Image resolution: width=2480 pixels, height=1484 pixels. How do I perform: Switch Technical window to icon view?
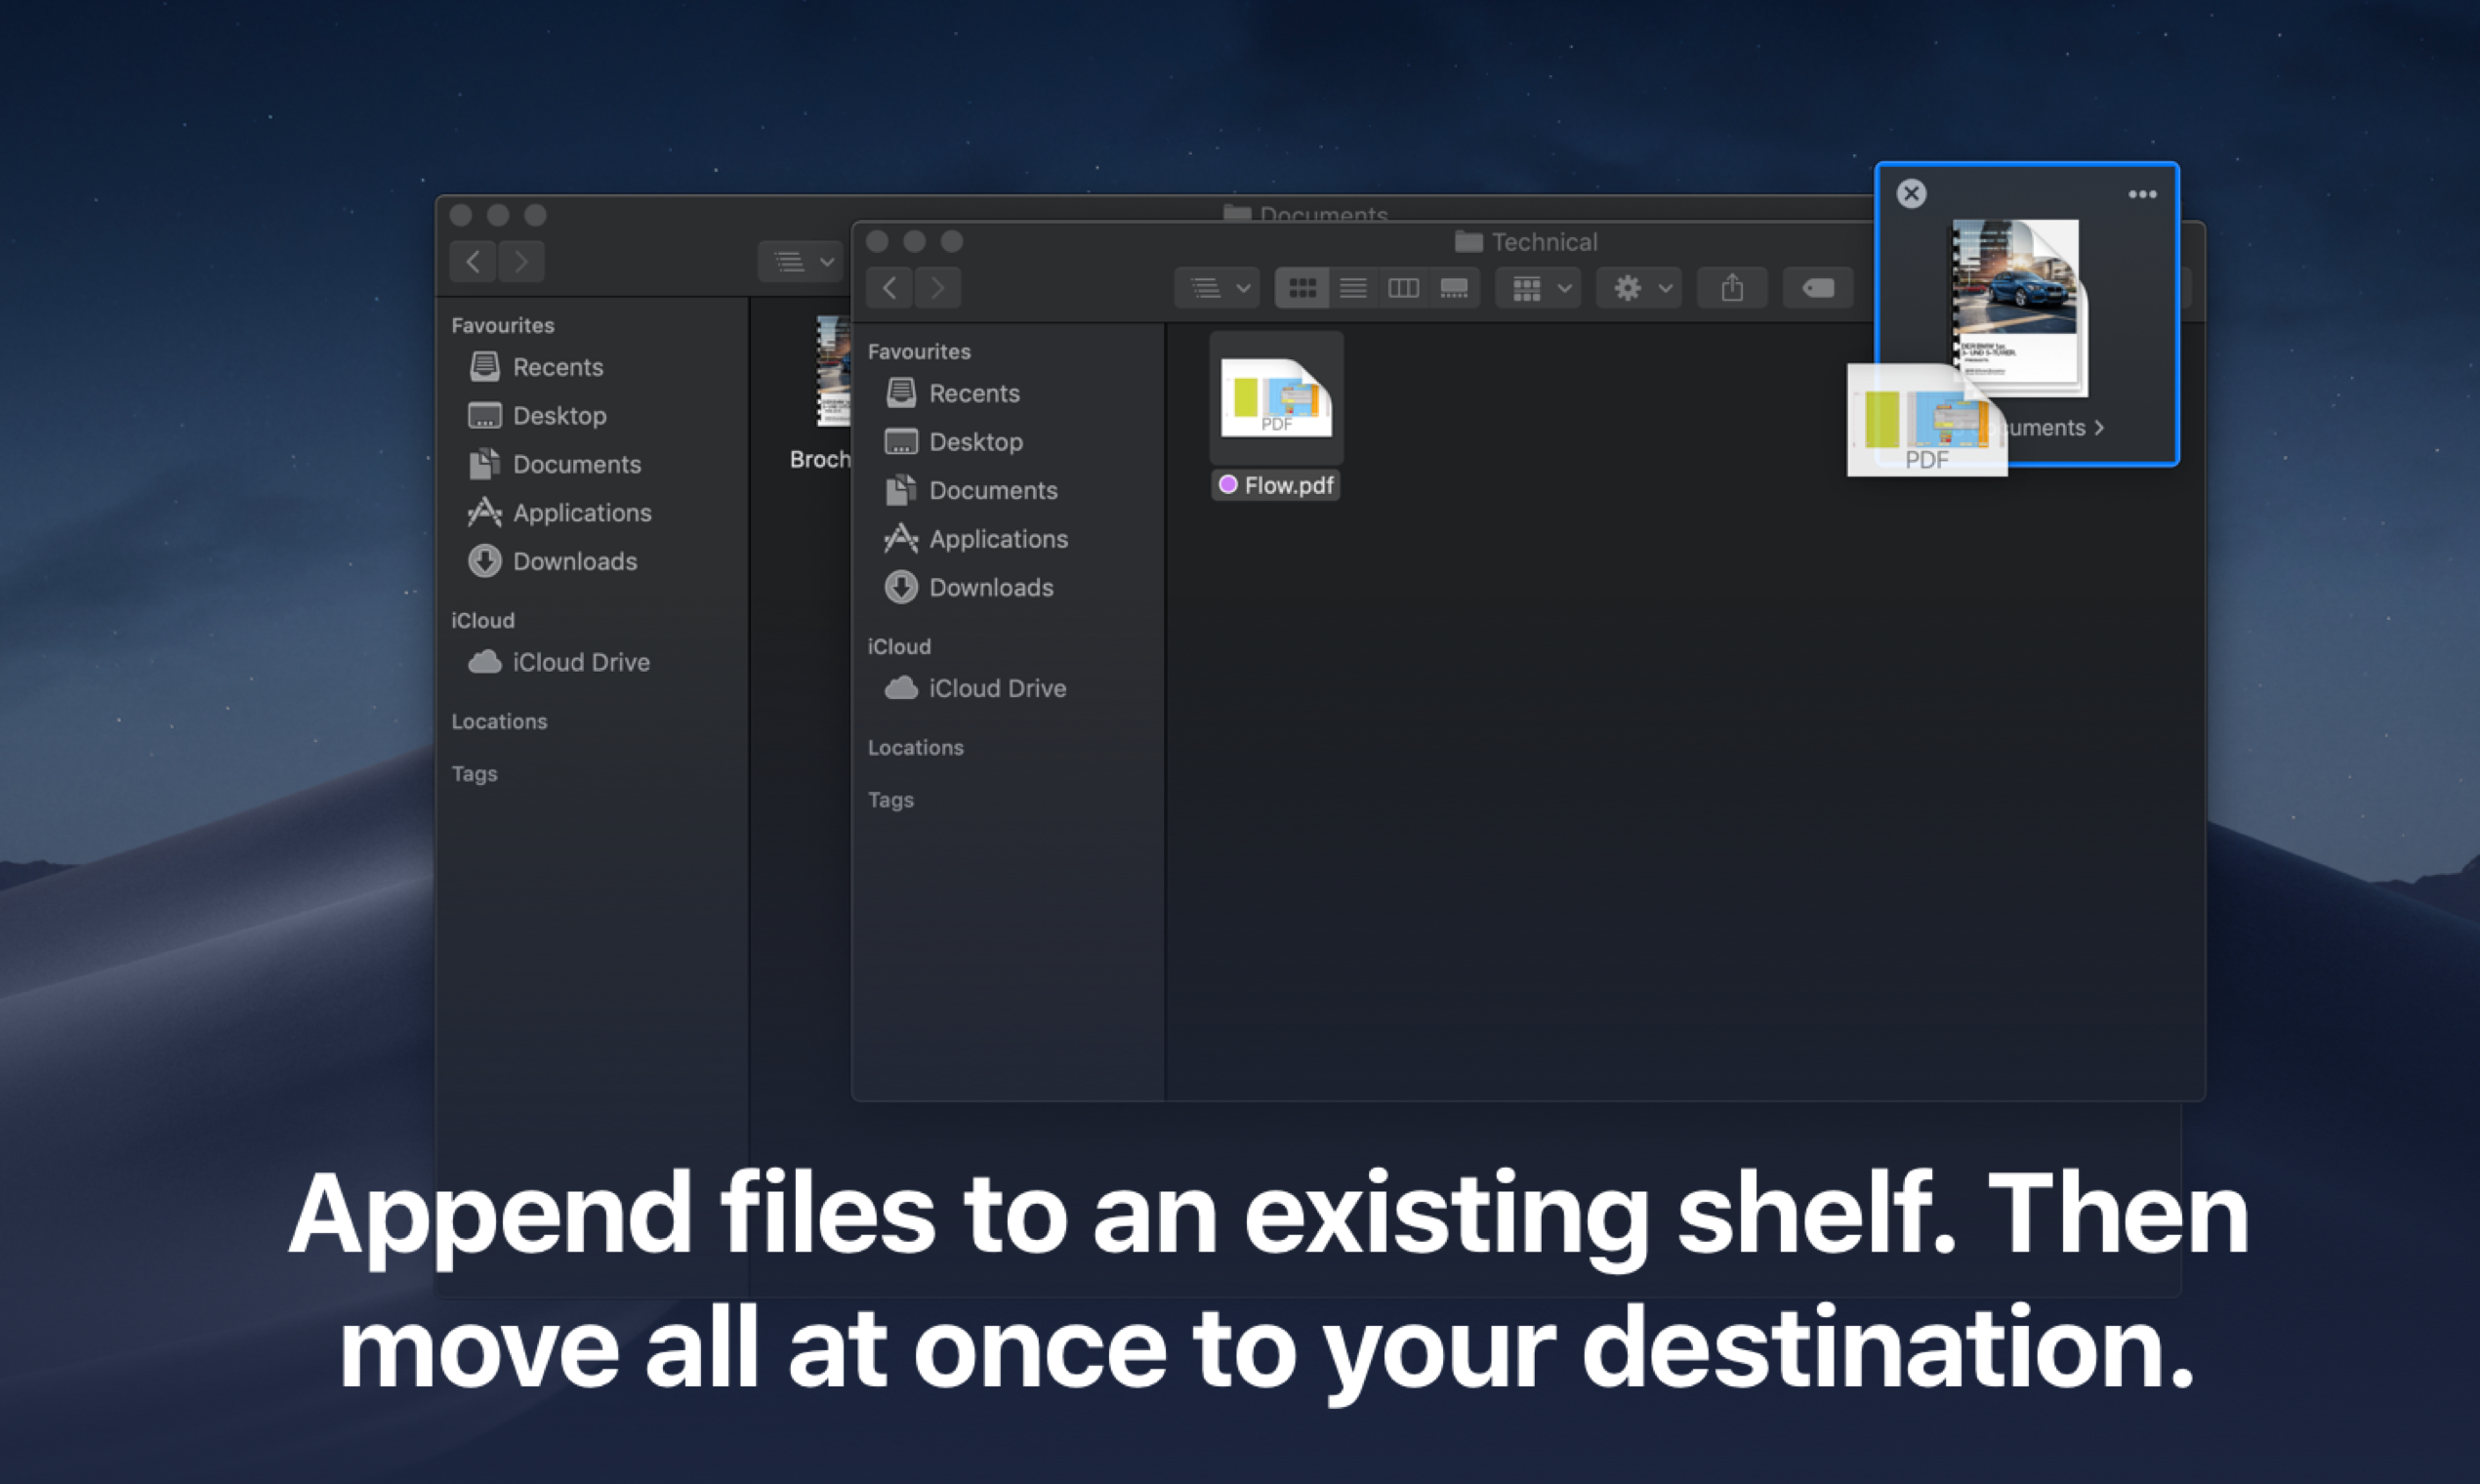(1302, 288)
